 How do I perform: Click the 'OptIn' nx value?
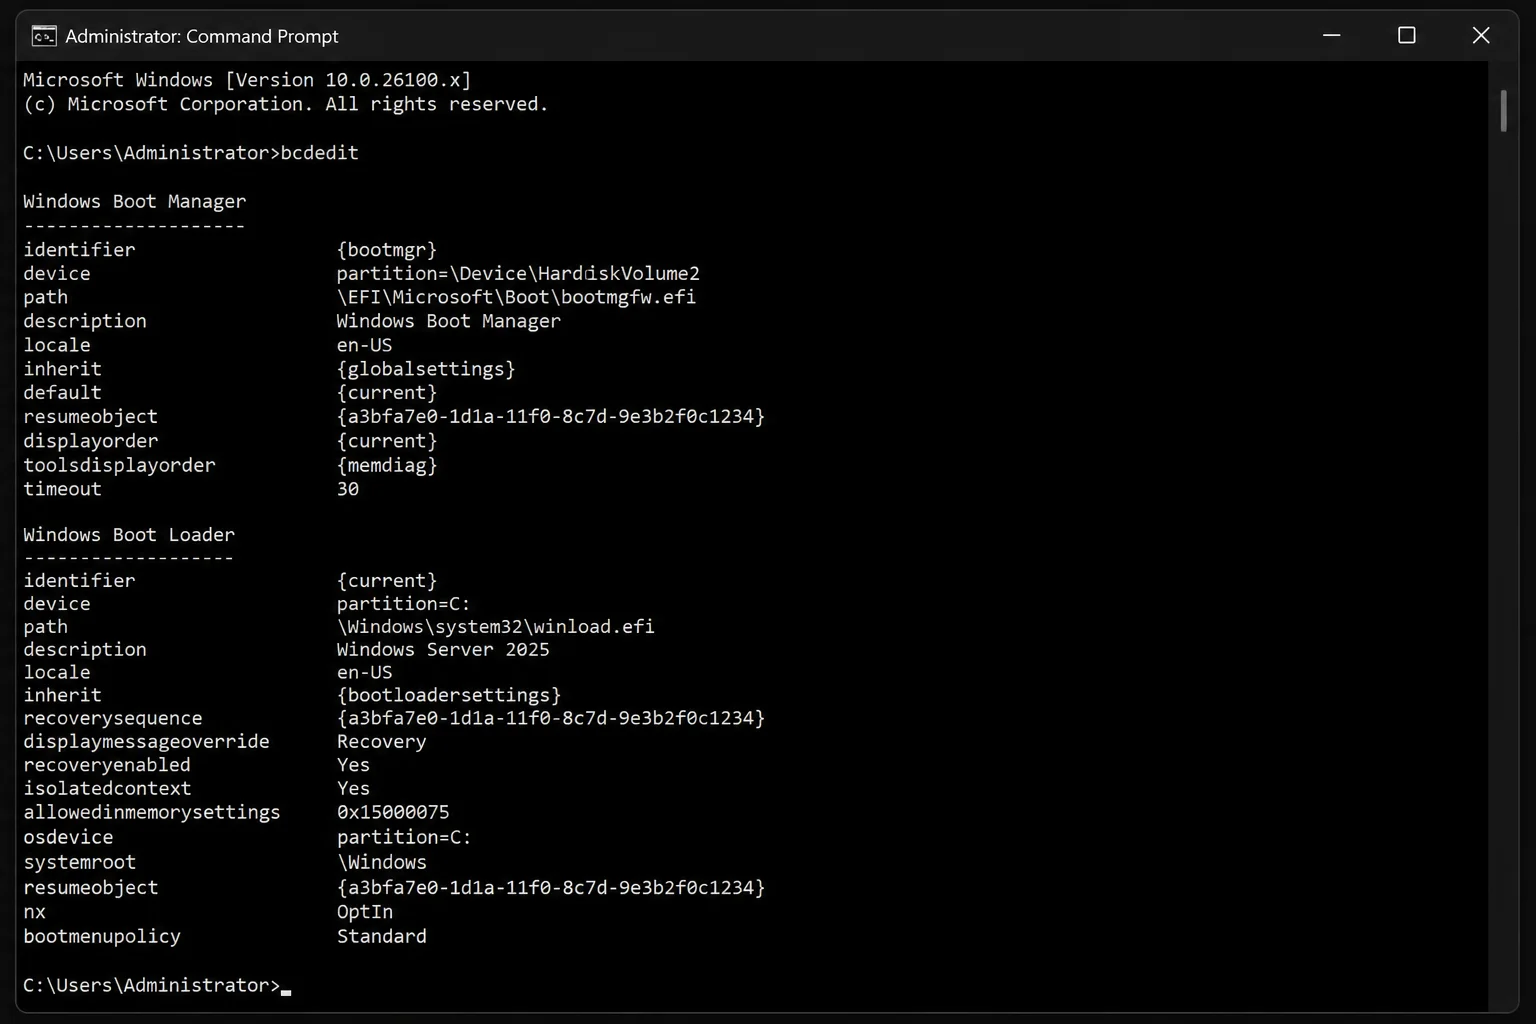[x=365, y=912]
